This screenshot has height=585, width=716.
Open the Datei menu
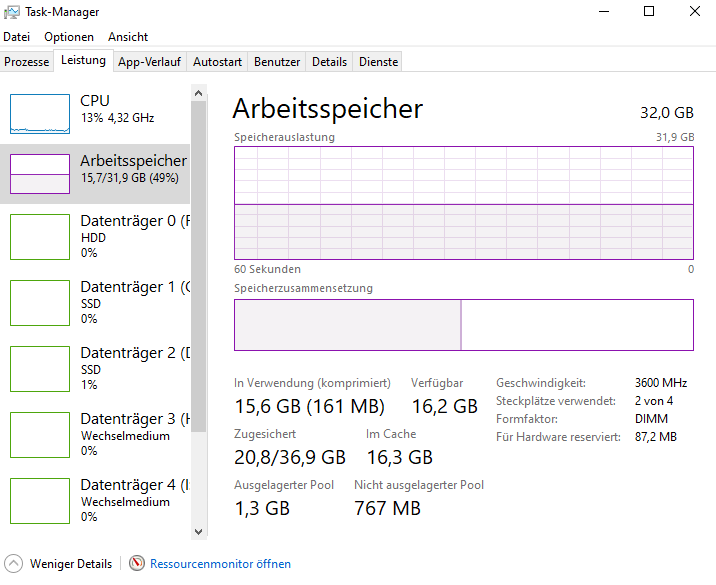[17, 37]
